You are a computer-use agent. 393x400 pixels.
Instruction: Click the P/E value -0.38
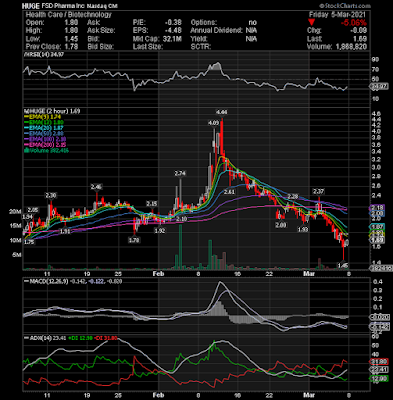point(173,22)
